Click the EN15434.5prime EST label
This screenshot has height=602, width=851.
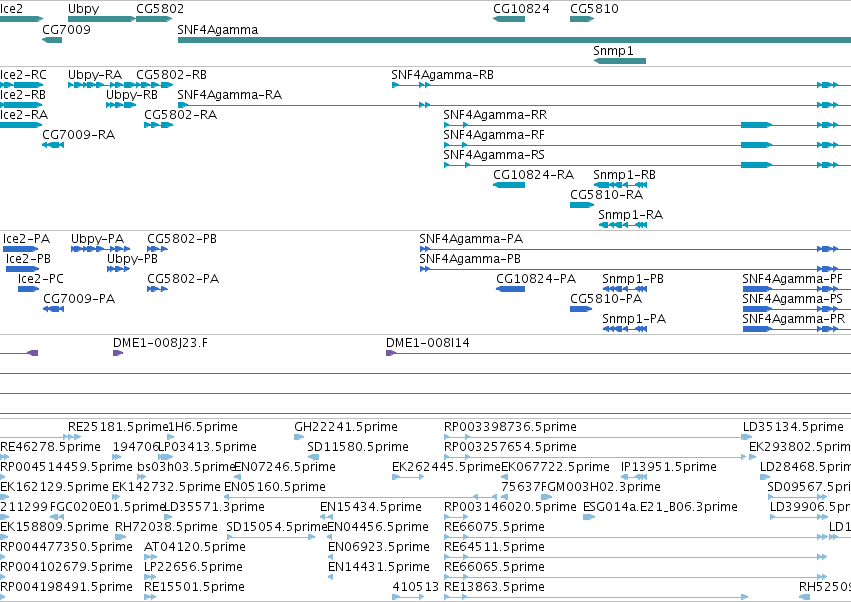pyautogui.click(x=371, y=507)
